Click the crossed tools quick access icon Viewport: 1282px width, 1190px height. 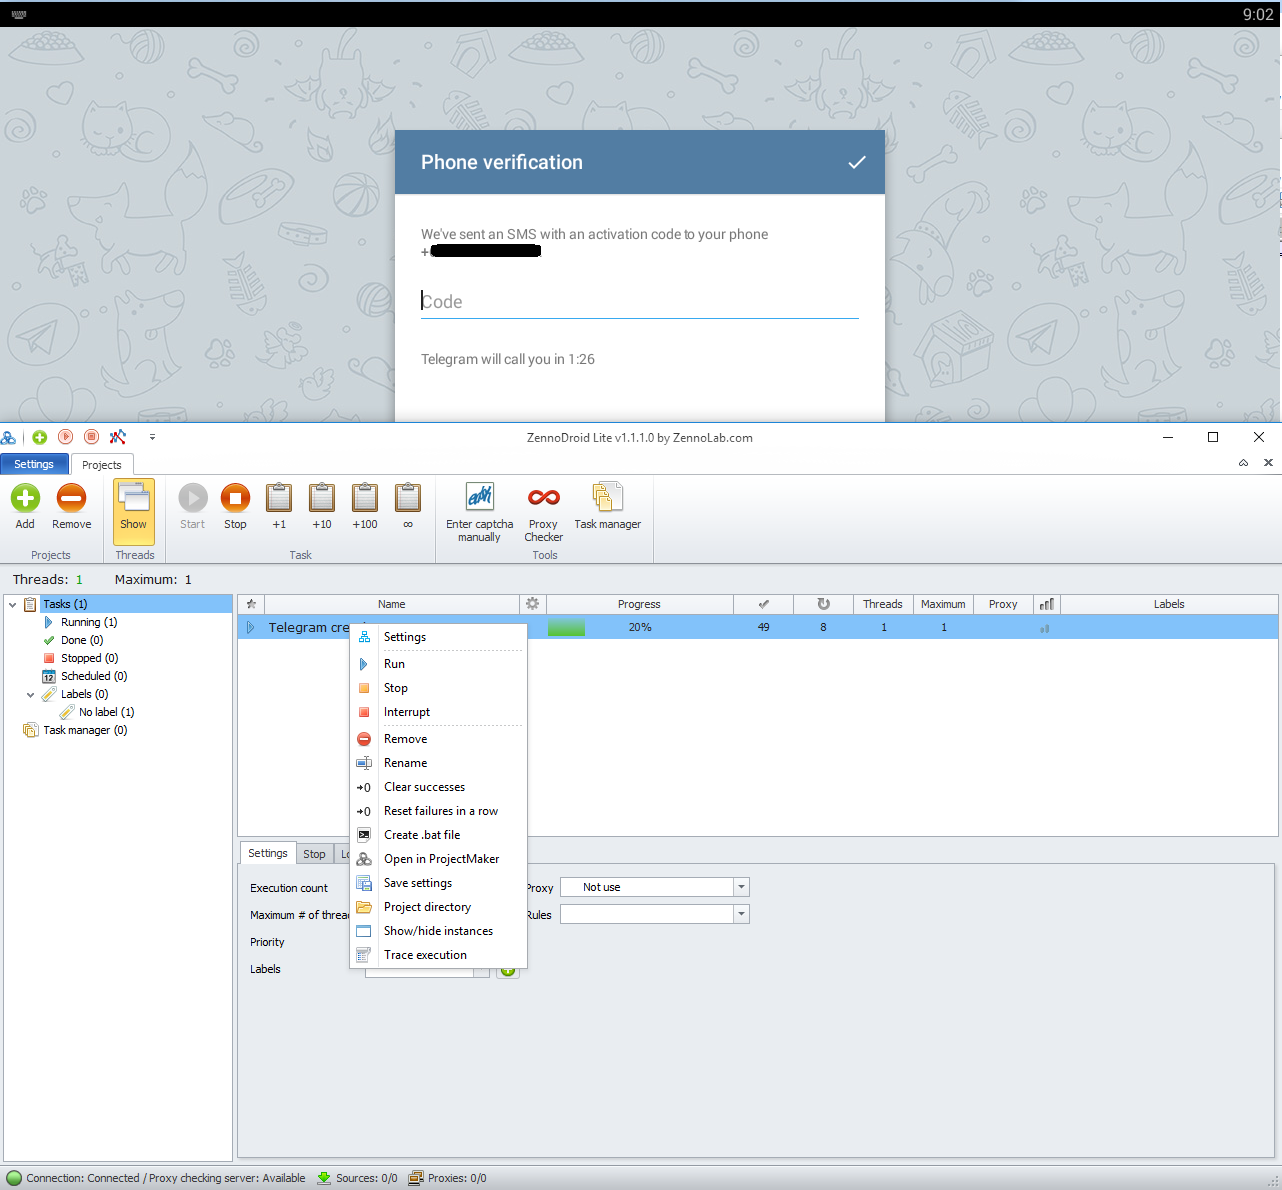(x=118, y=437)
